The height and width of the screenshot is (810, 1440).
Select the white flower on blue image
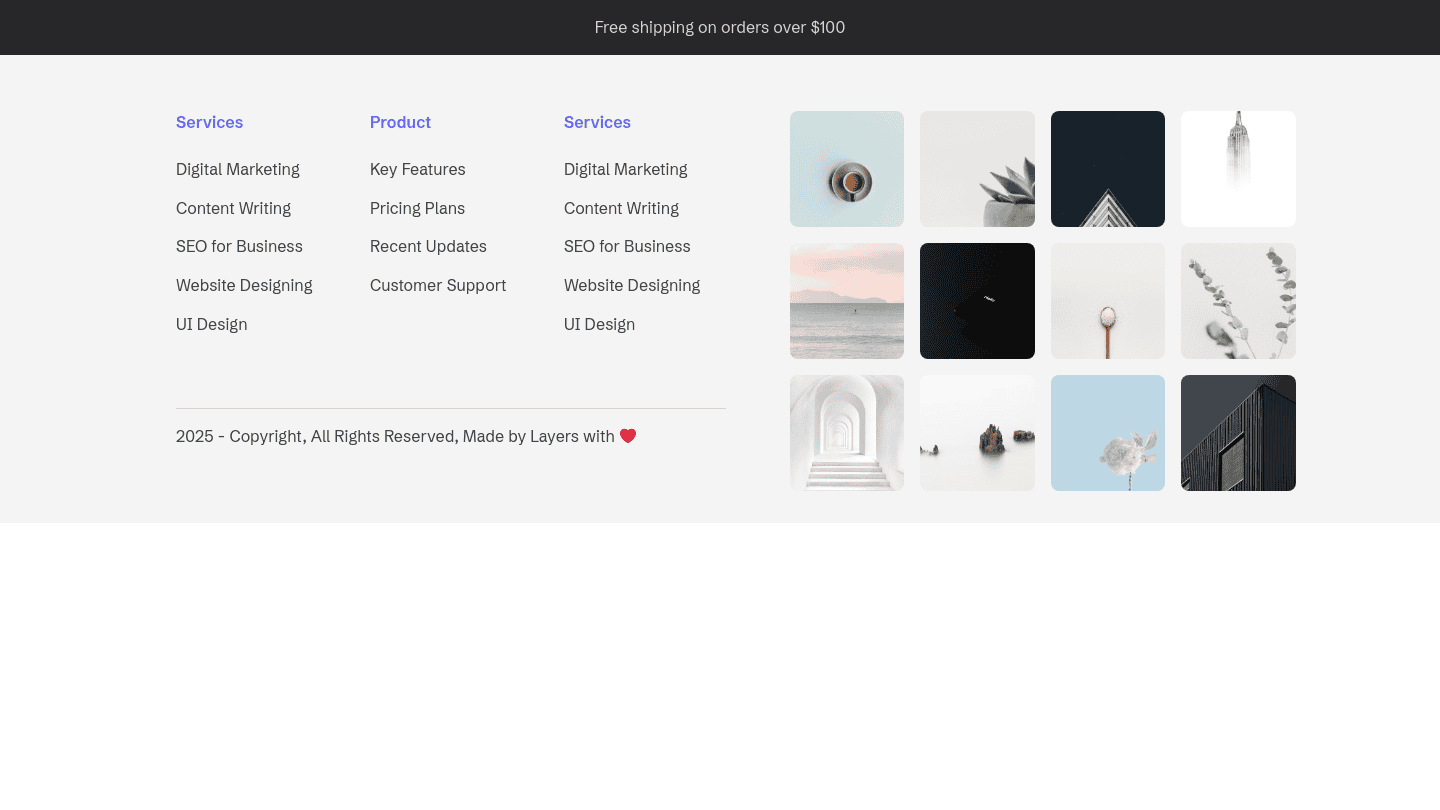[1108, 433]
